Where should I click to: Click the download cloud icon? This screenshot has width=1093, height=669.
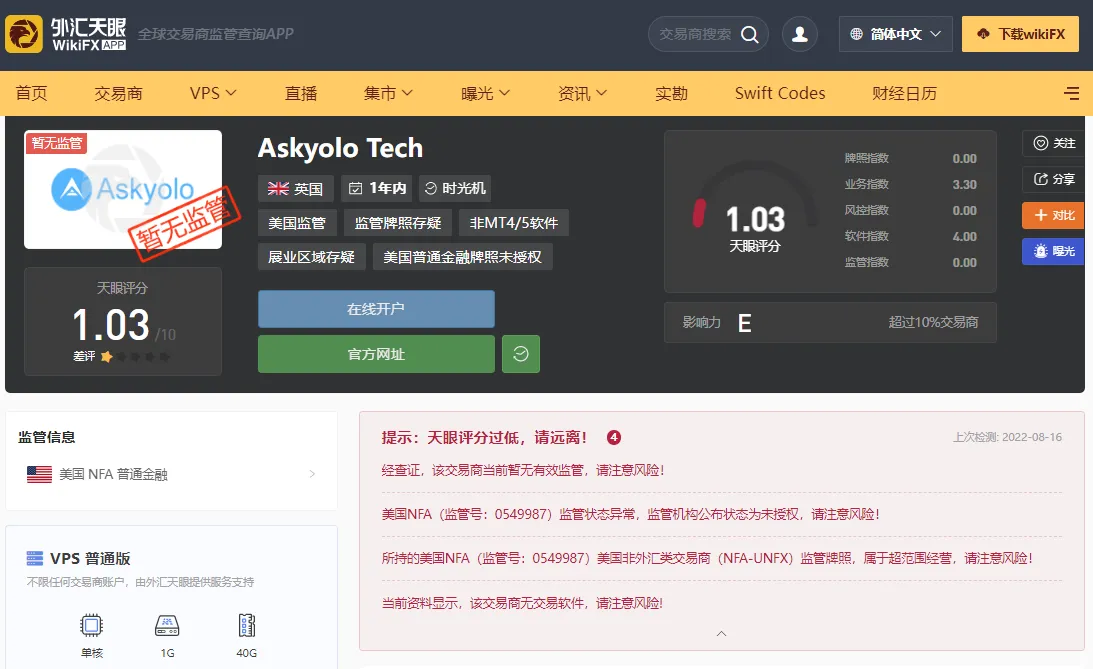tap(983, 33)
